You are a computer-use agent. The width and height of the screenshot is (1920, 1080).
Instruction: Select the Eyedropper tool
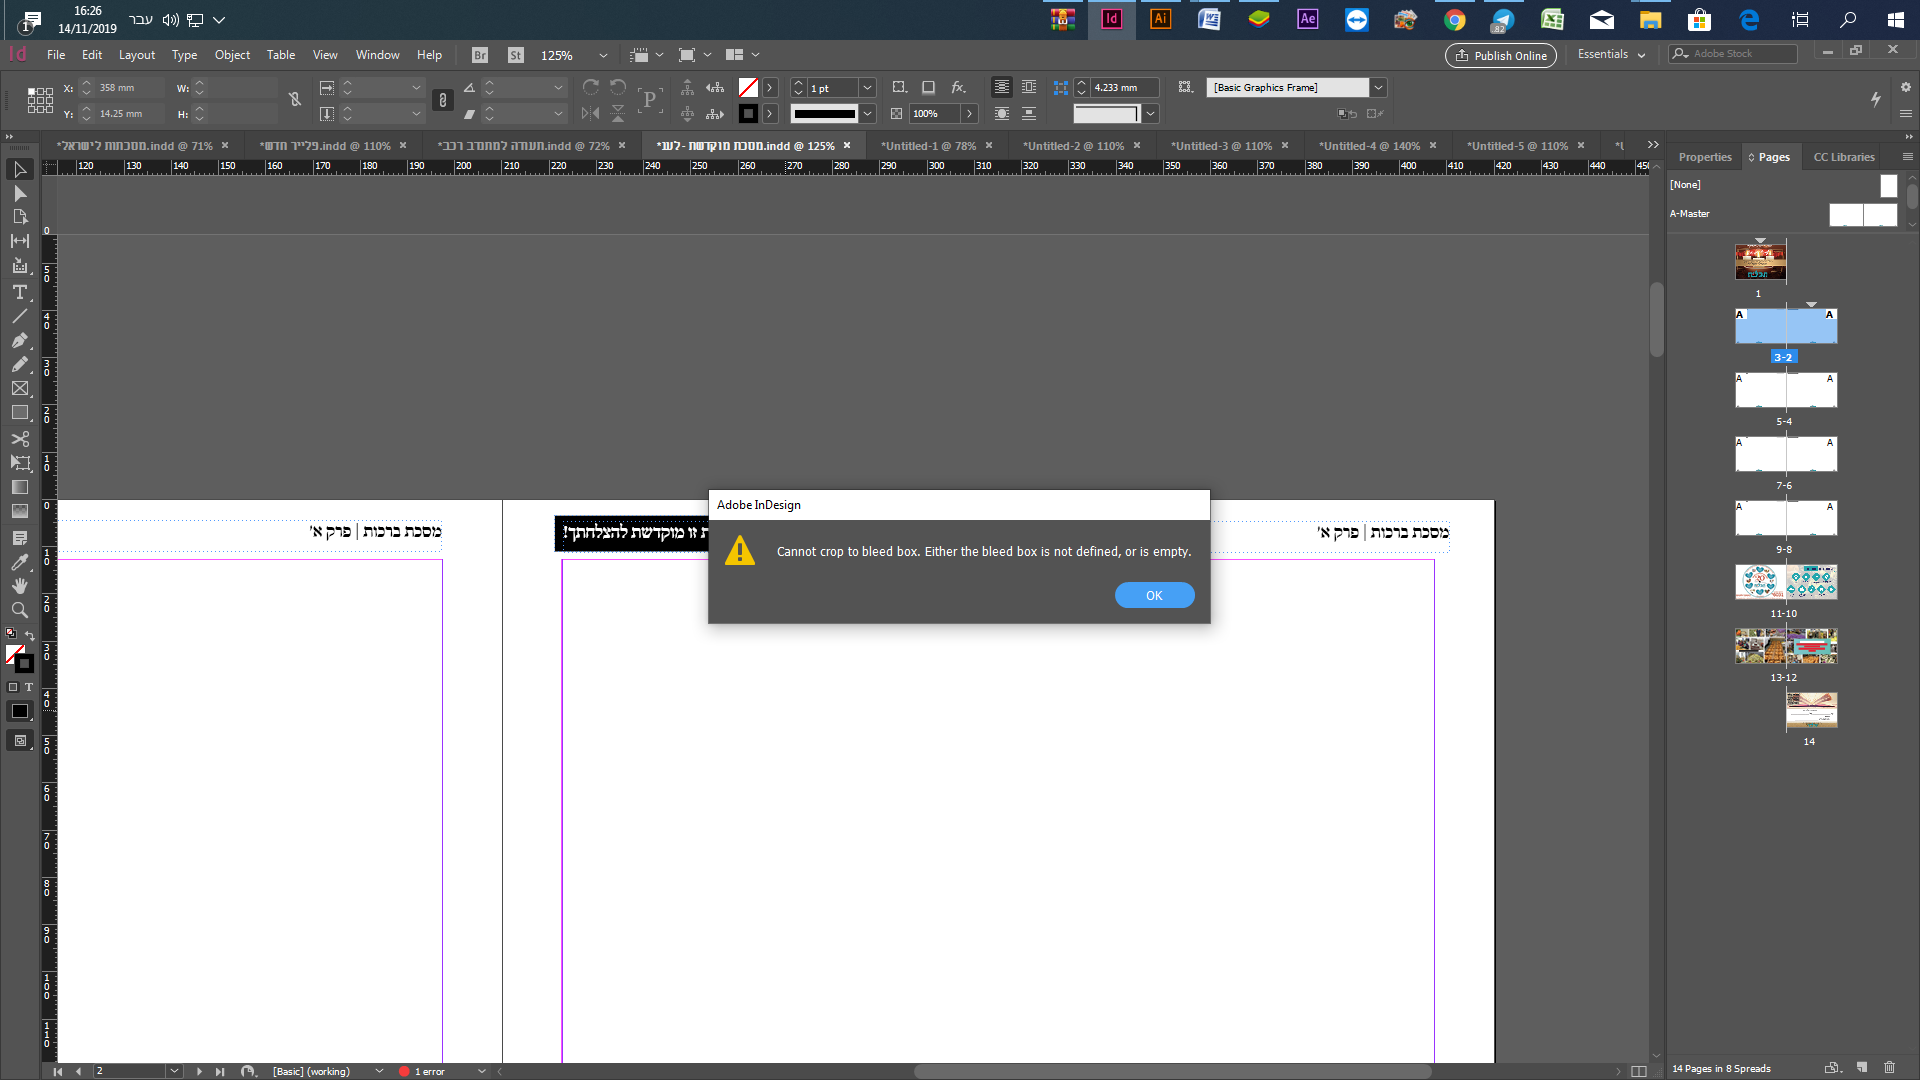pos(19,562)
